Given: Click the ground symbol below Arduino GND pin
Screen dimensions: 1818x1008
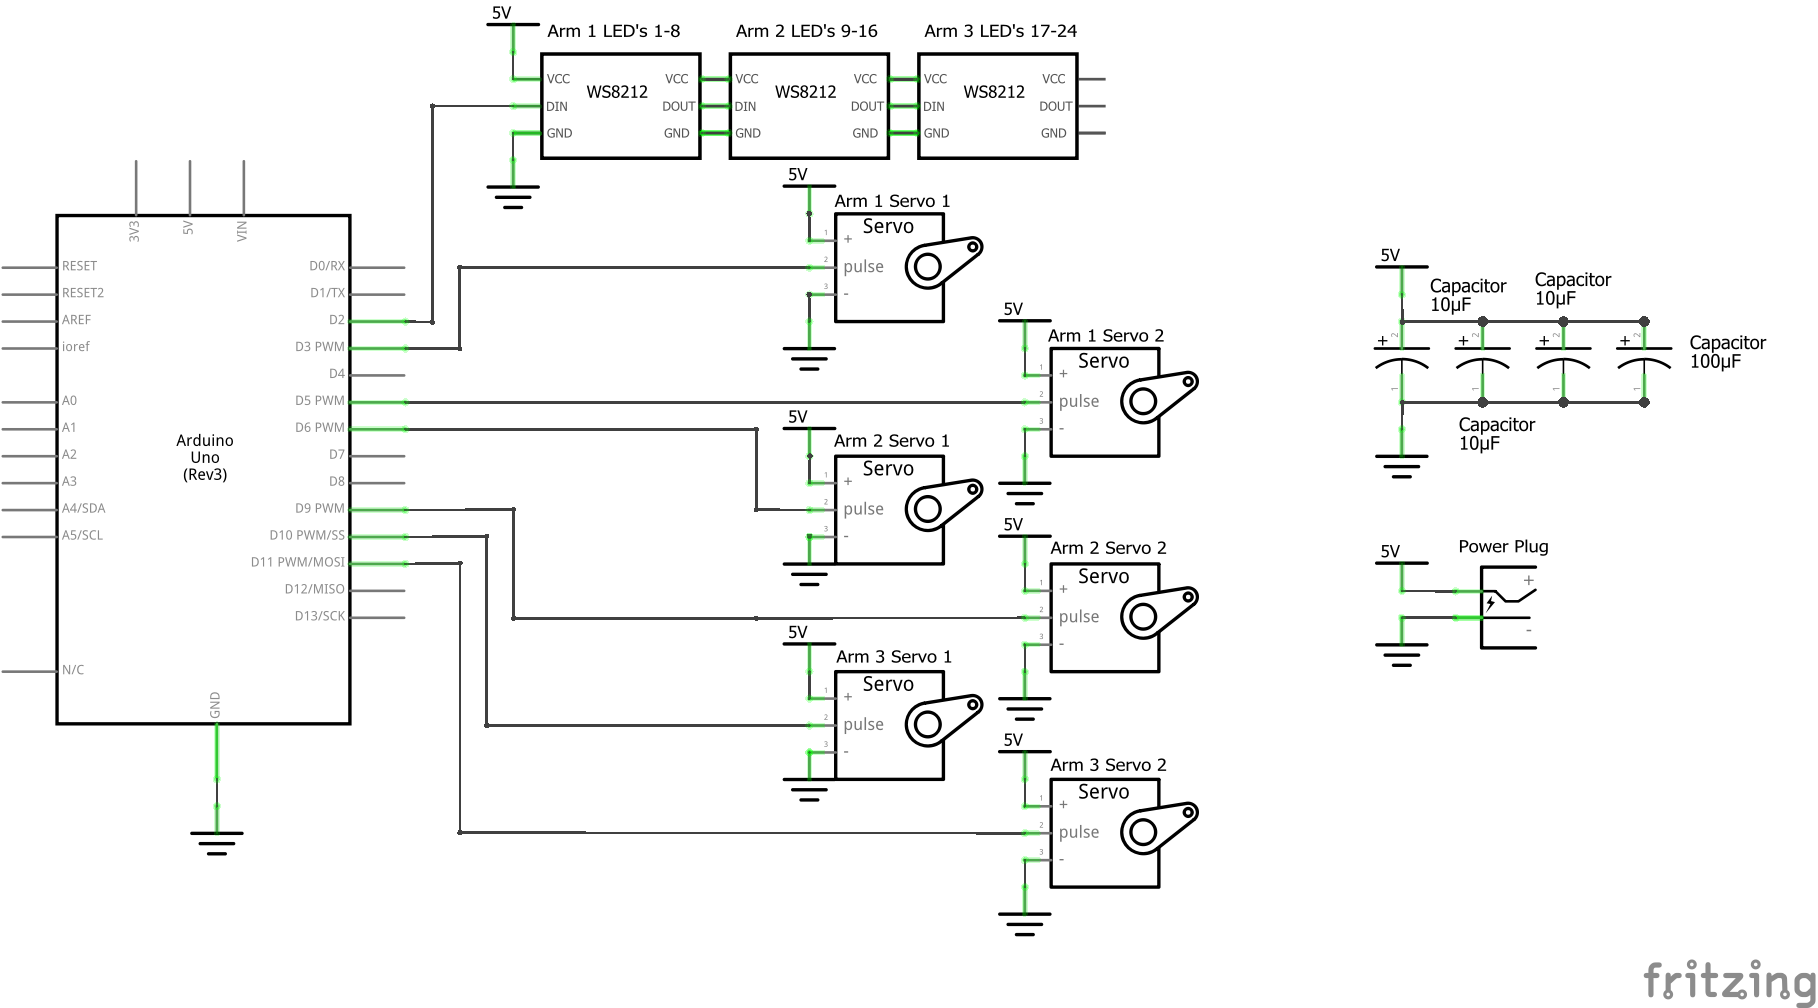Looking at the screenshot, I should 216,843.
